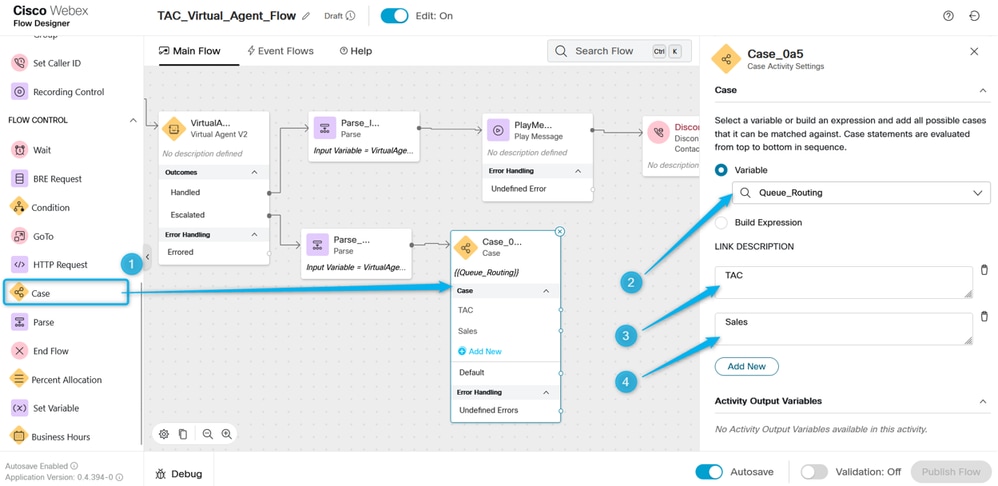
Task: Delete the TAC link description
Action: [984, 271]
